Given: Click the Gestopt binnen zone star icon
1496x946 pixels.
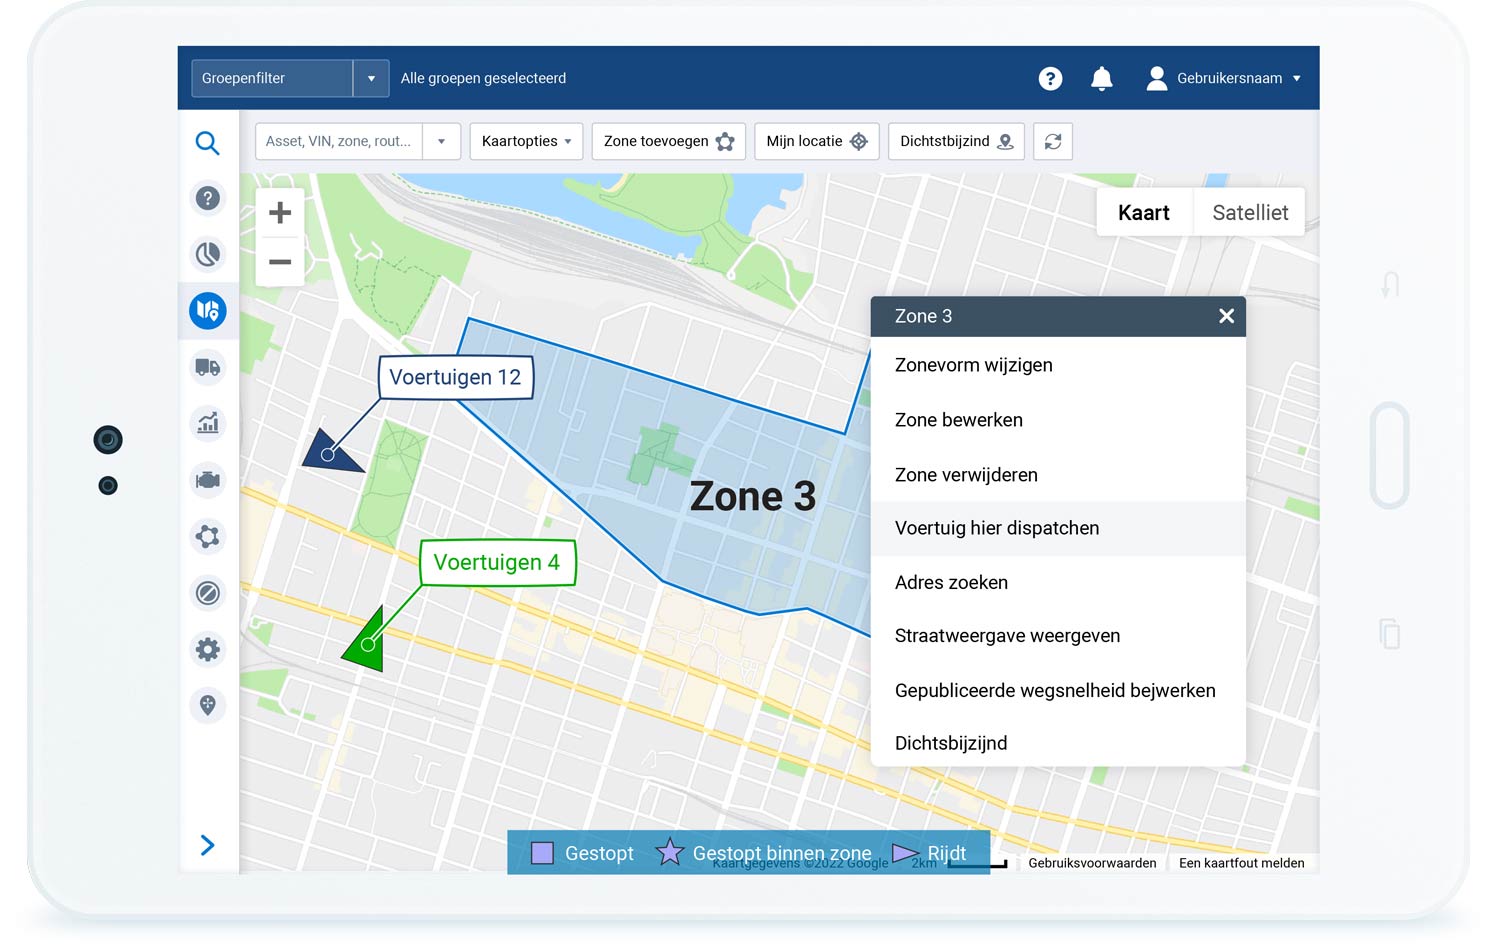Looking at the screenshot, I should click(669, 852).
